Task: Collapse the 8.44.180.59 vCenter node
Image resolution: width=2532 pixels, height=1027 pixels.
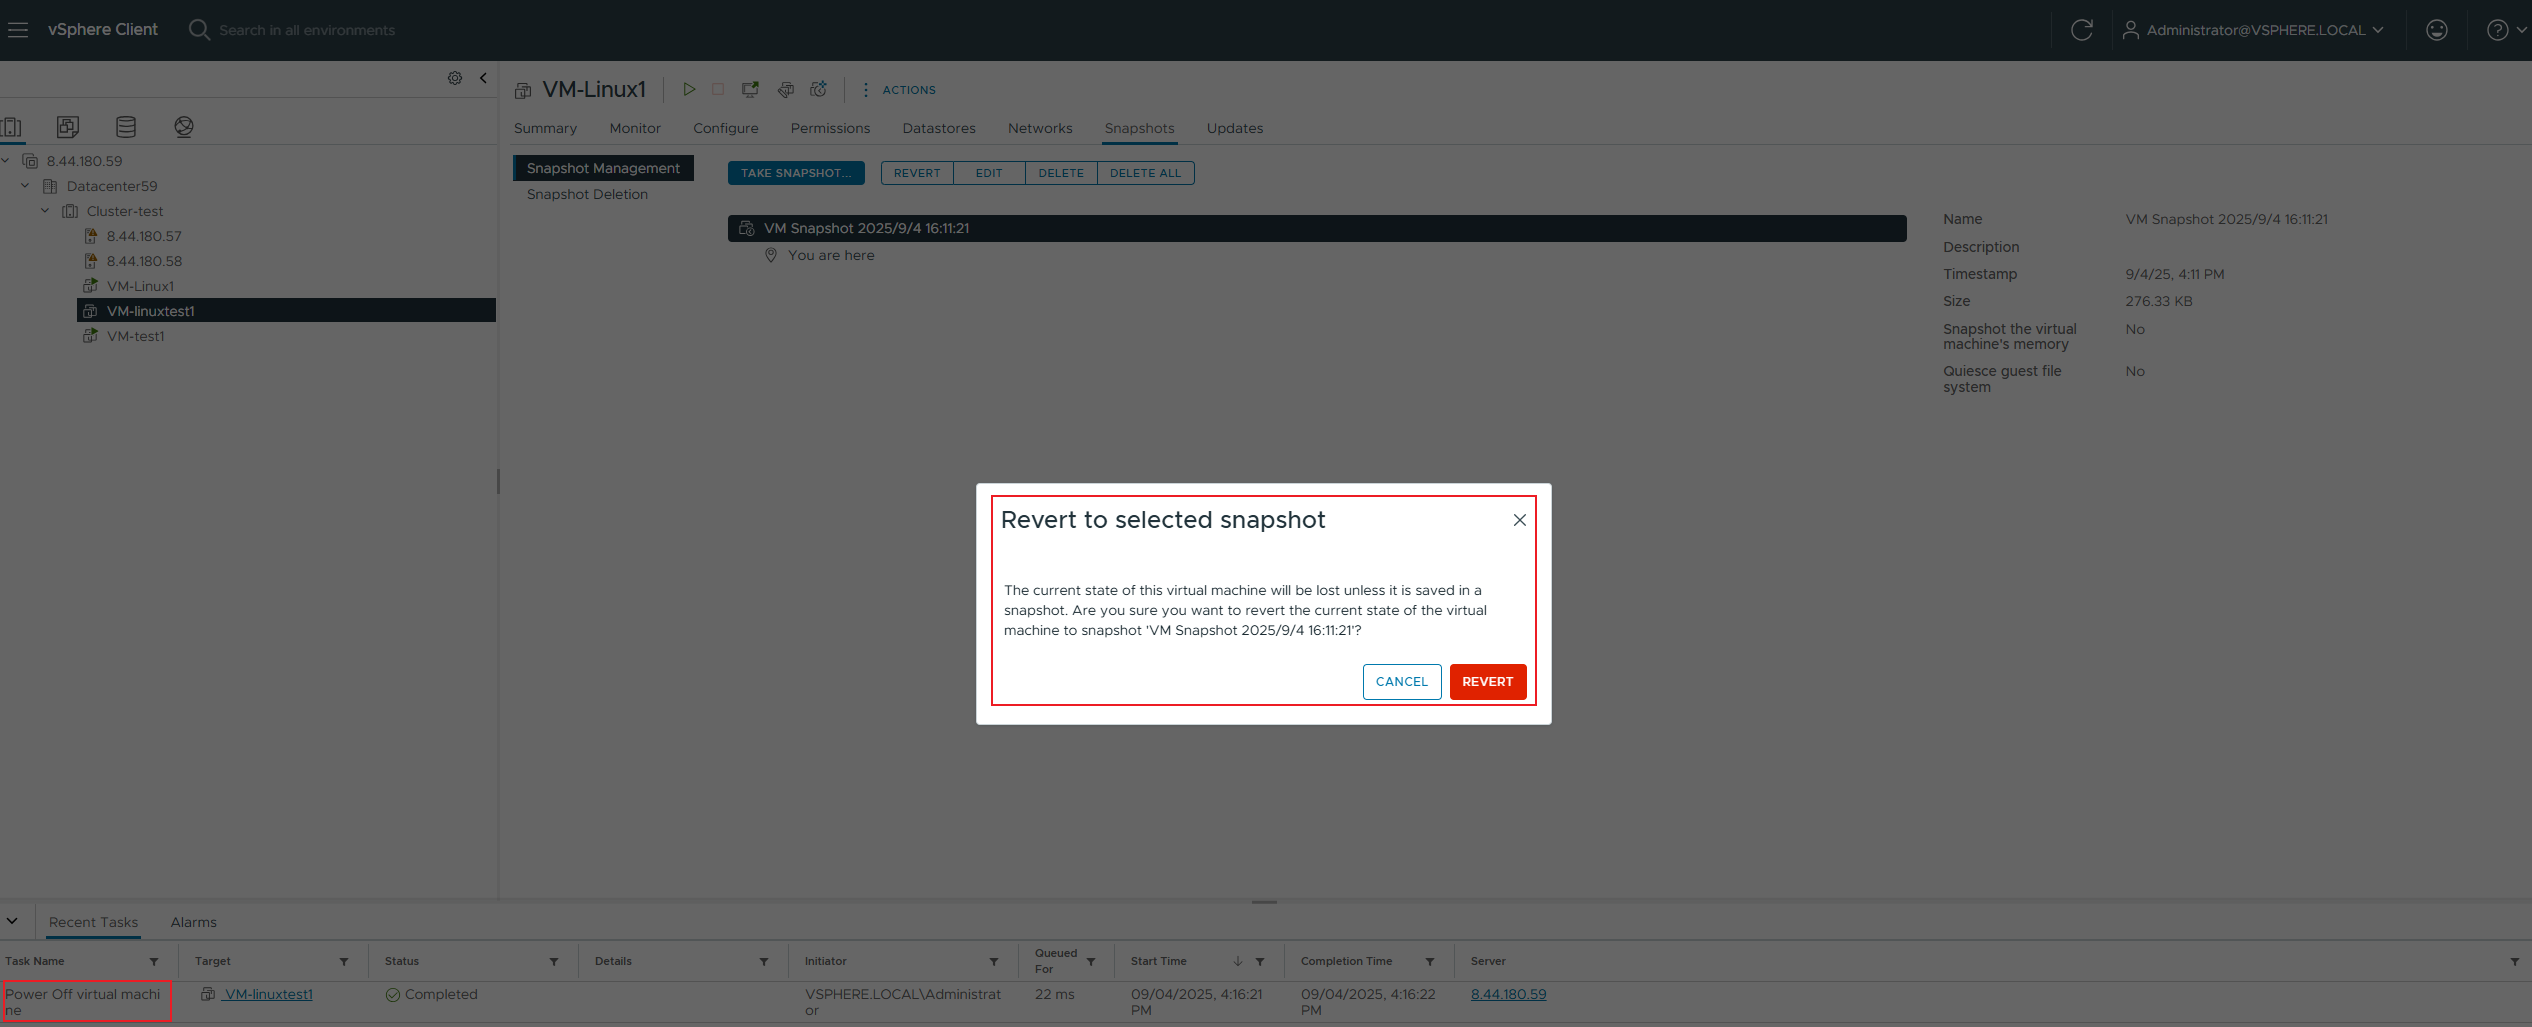Action: coord(6,160)
